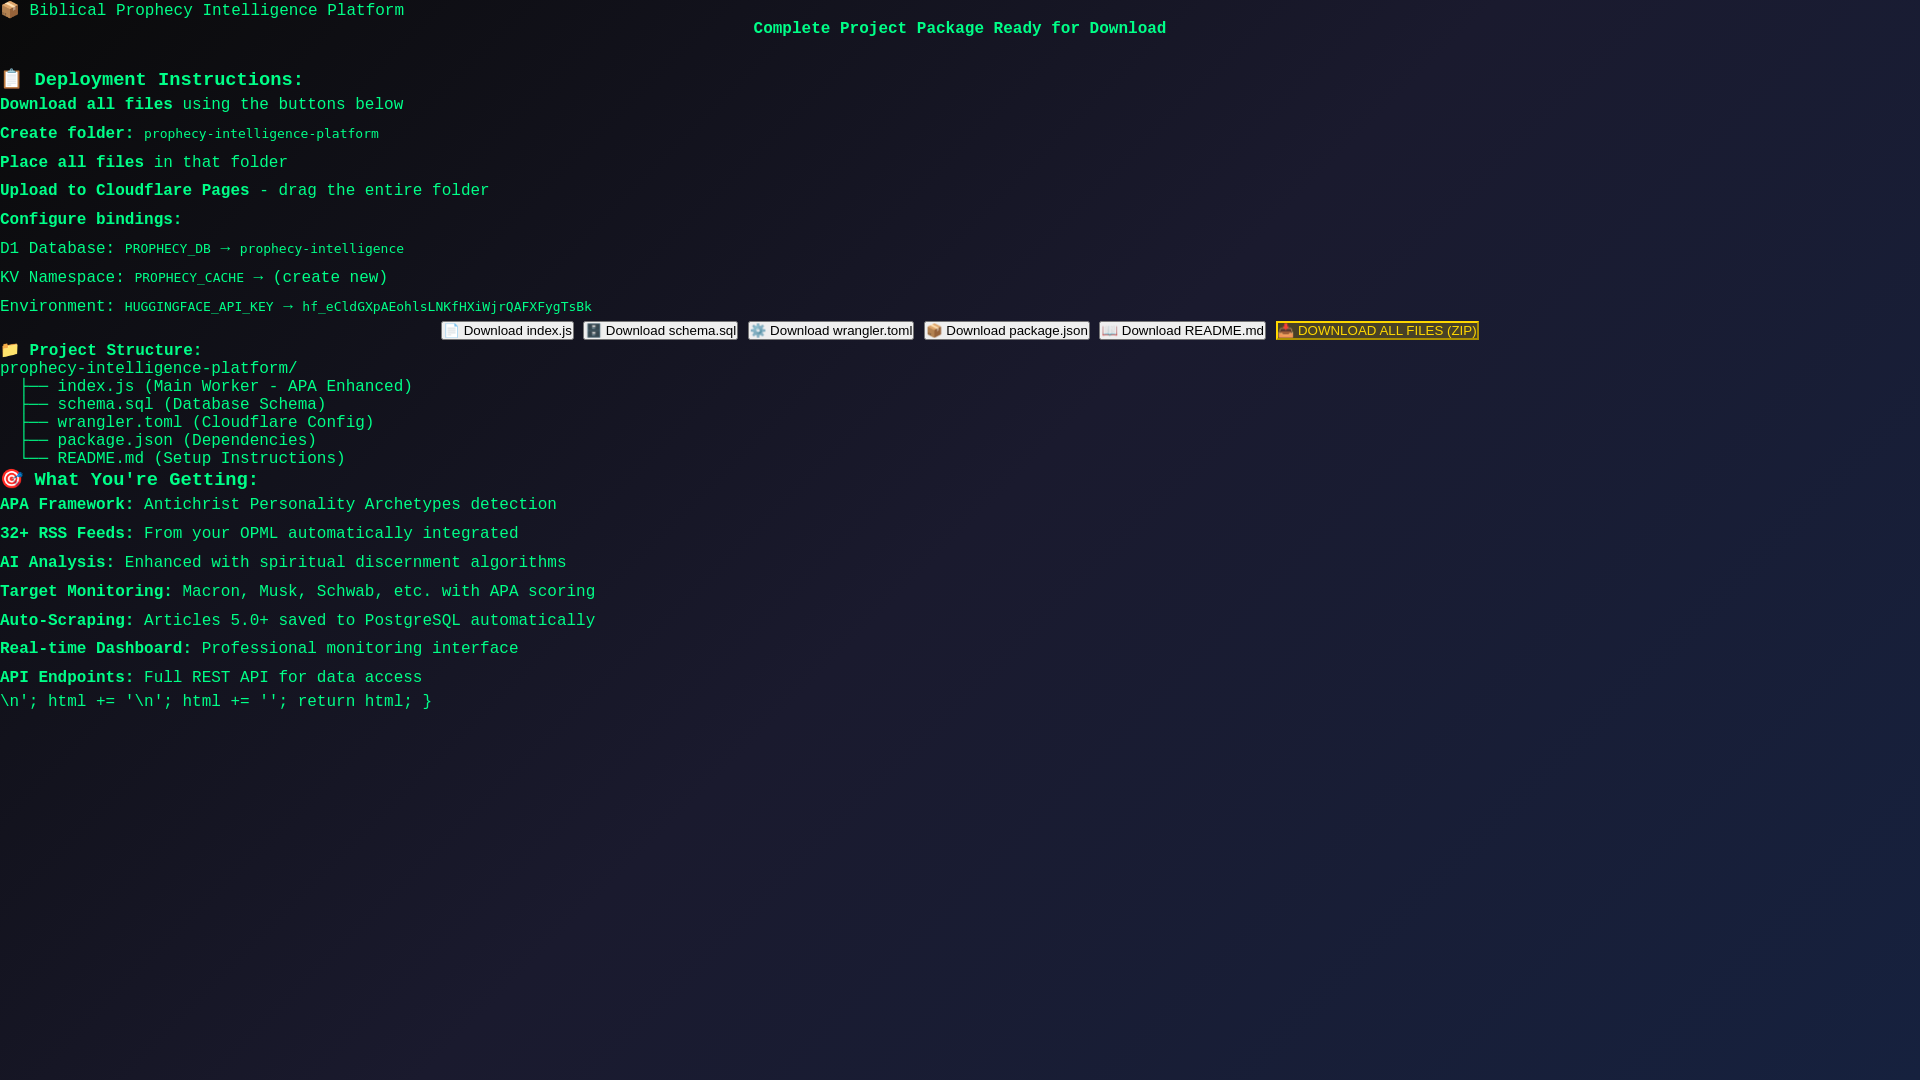Click the package icon beside Biblical Prophecy title
Viewport: 1920px width, 1080px height.
tap(10, 10)
